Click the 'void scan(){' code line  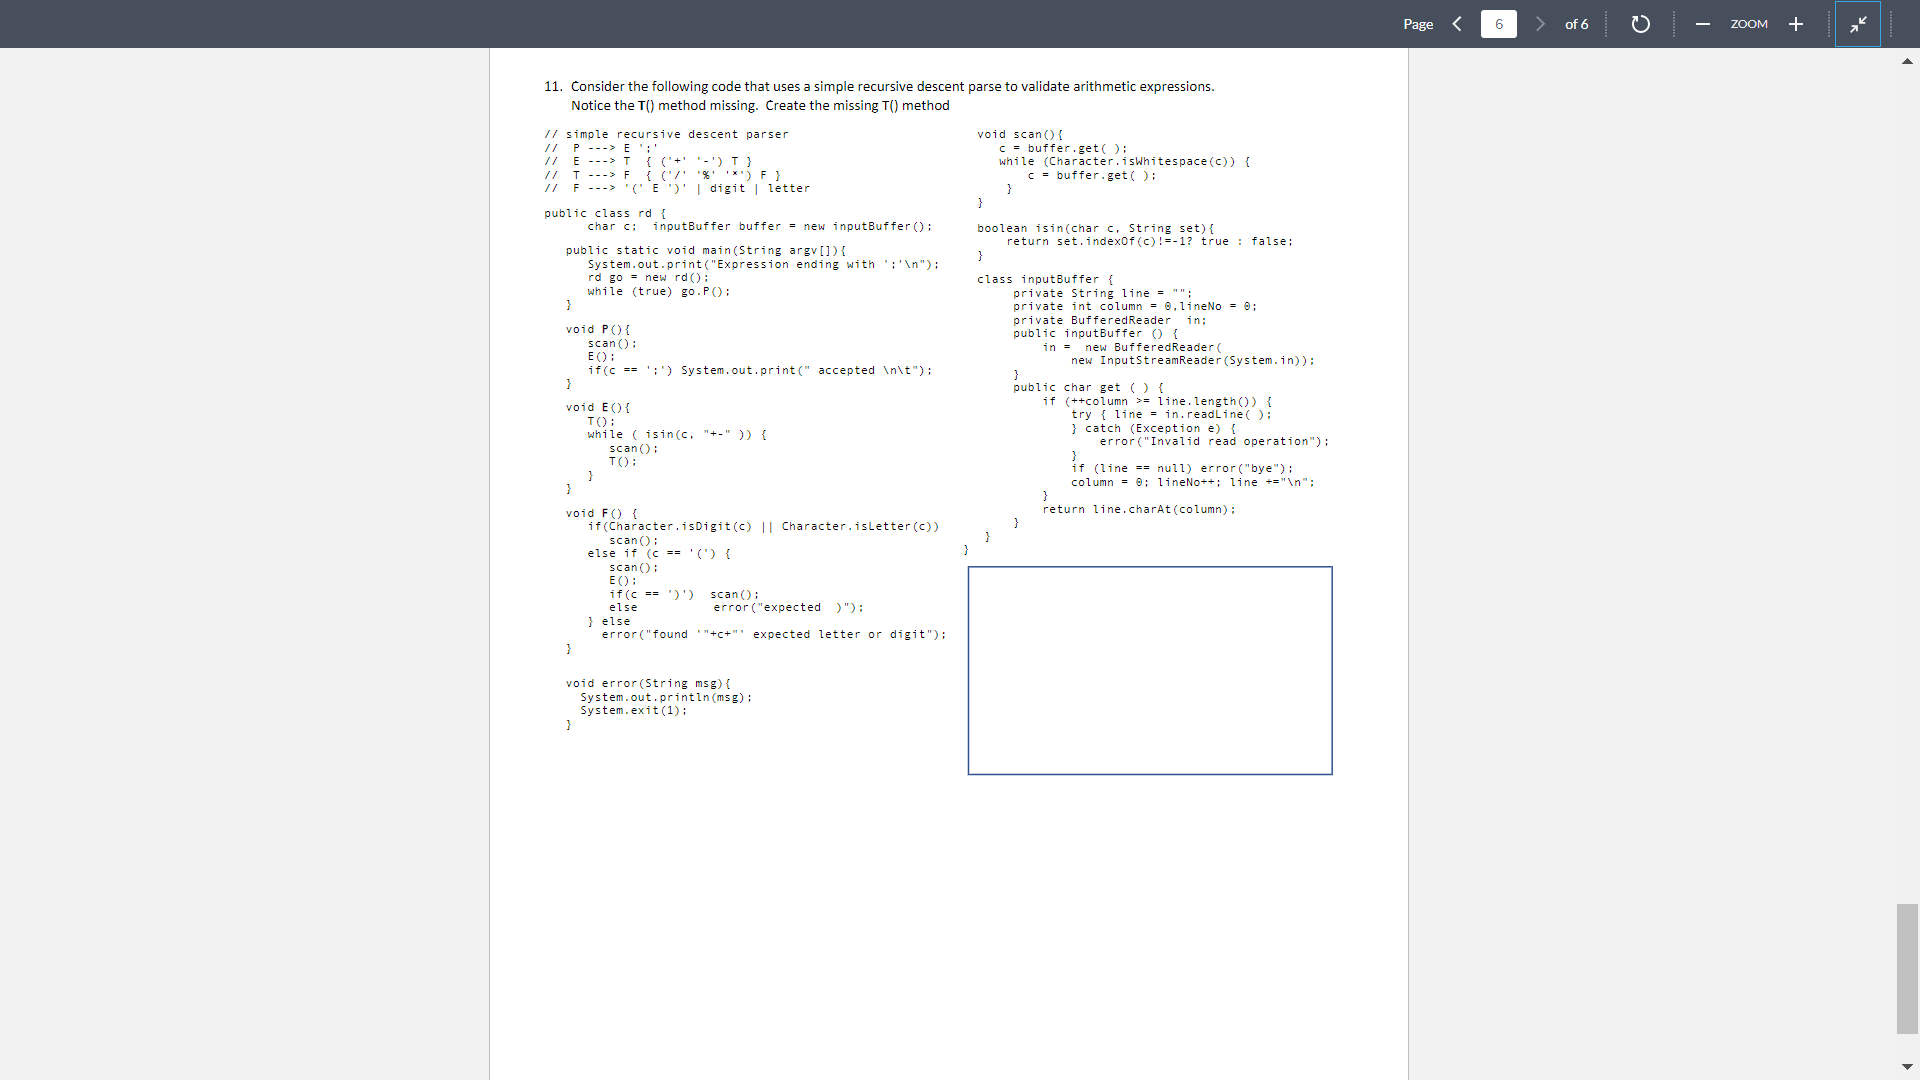(1020, 134)
